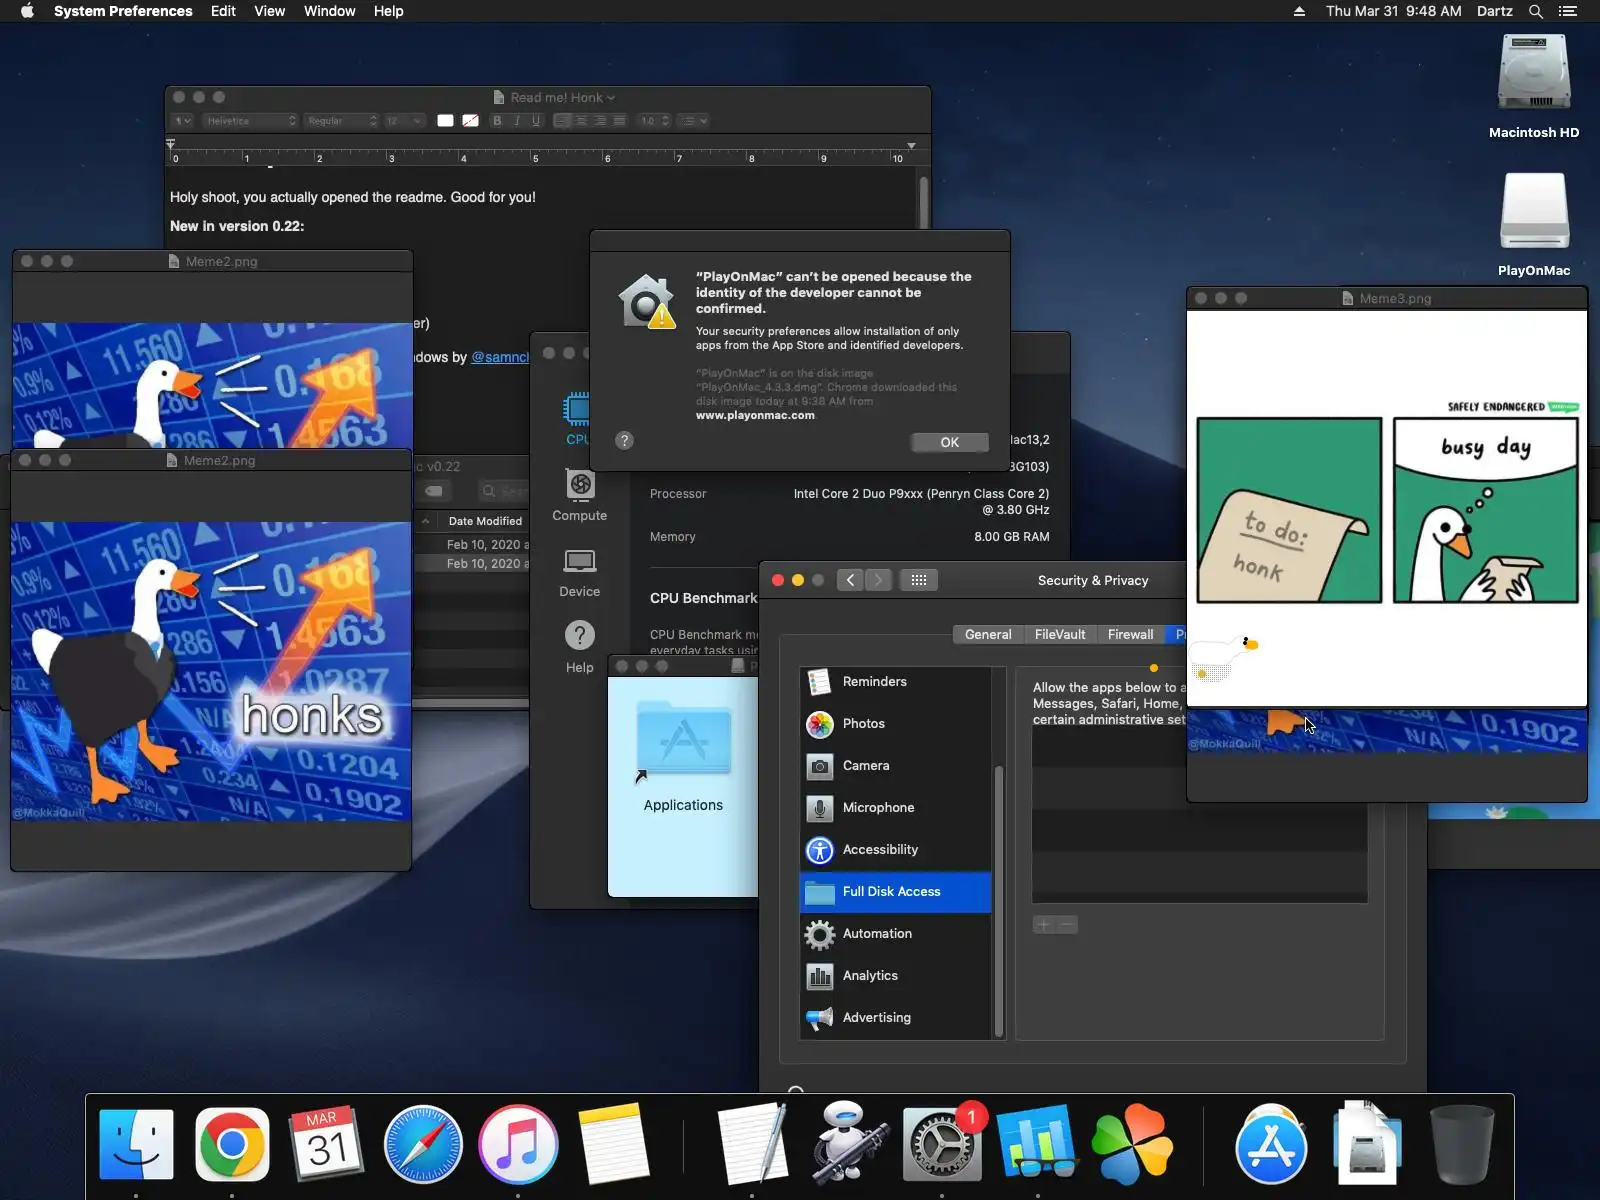The height and width of the screenshot is (1200, 1600).
Task: Show all preferences with the grid icon
Action: [x=919, y=580]
